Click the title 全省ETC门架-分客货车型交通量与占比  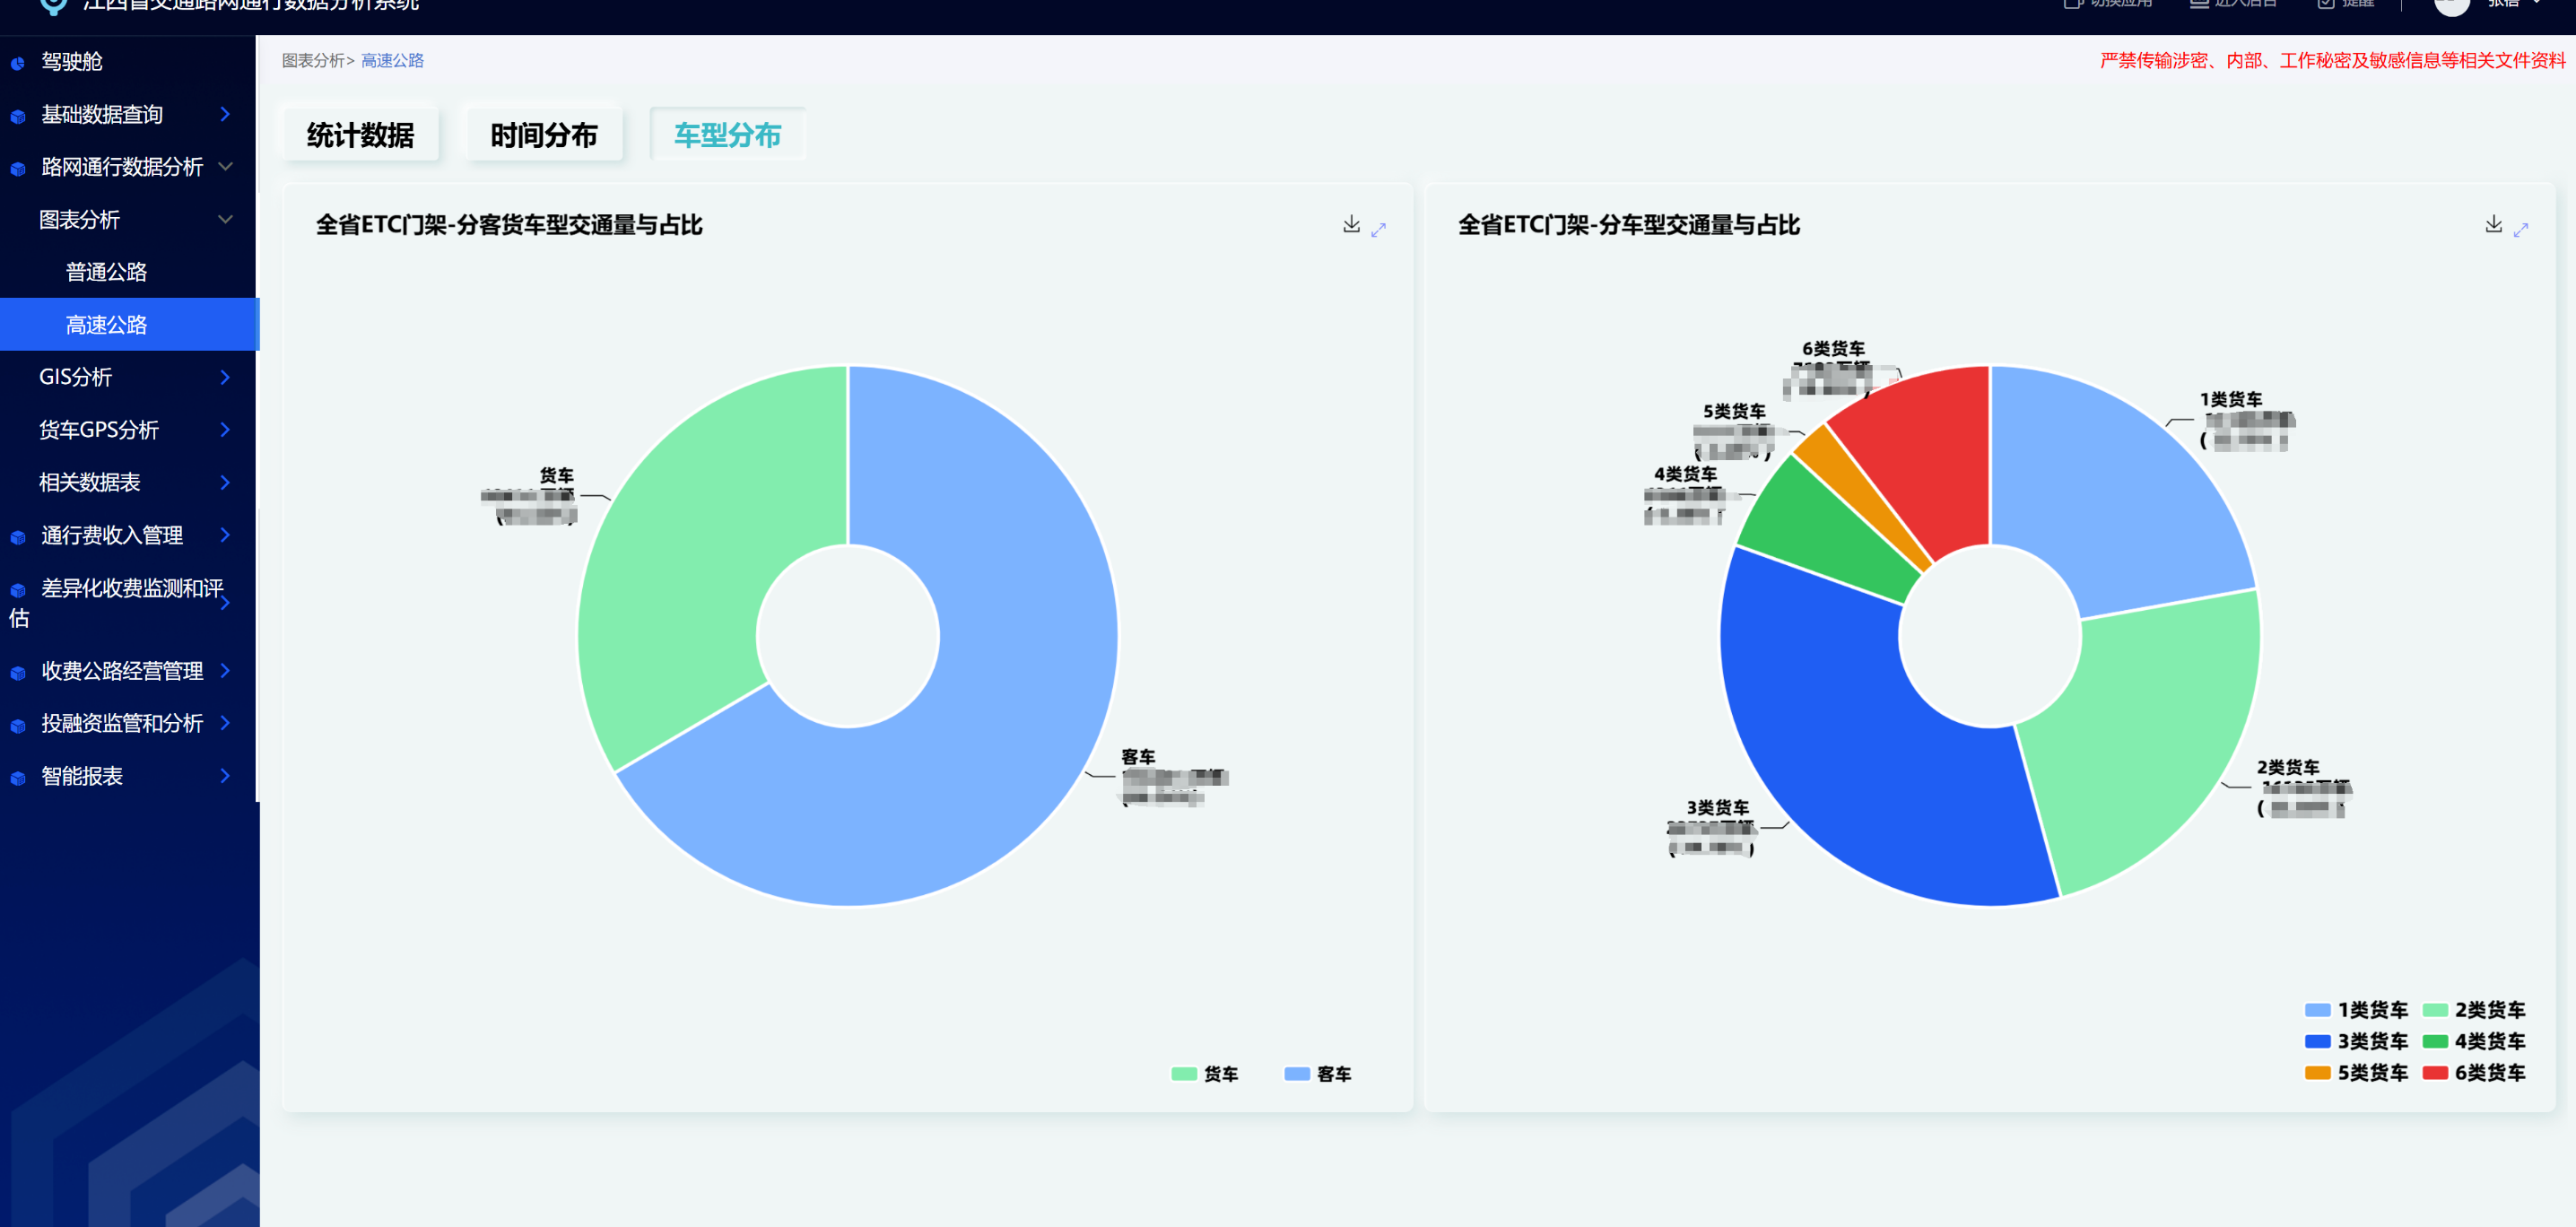pos(509,225)
